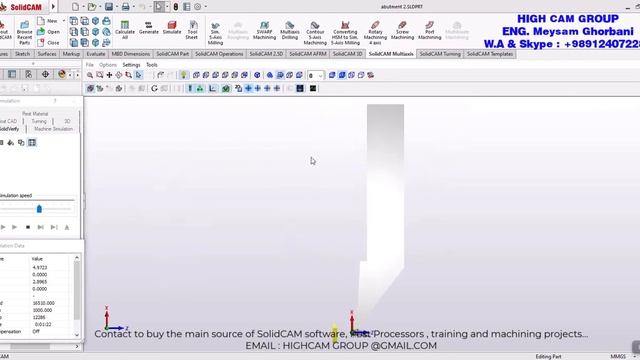Screen dimensions: 640x360
Task: Play the simulation
Action: [x=15, y=227]
